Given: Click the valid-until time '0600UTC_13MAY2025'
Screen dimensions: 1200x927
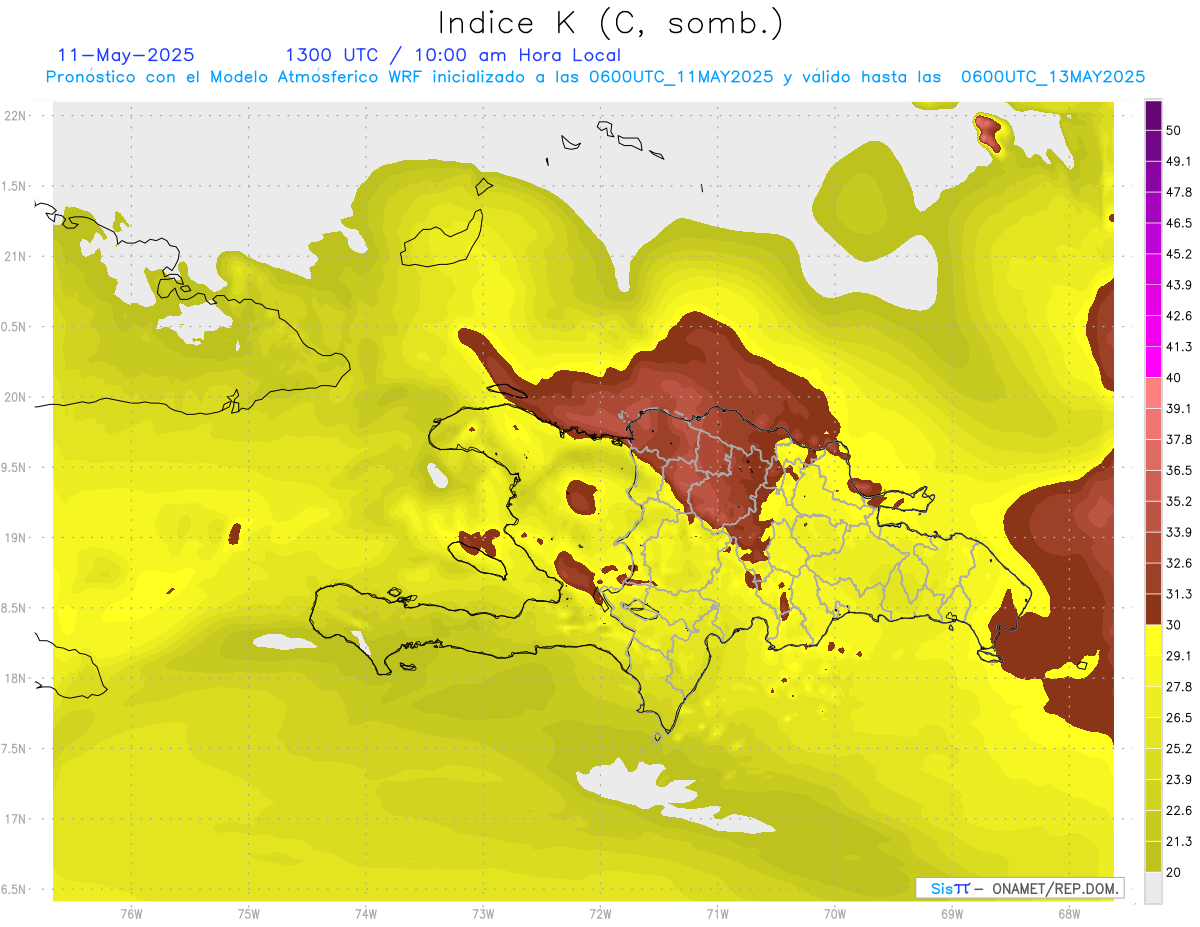Looking at the screenshot, I should point(1053,77).
